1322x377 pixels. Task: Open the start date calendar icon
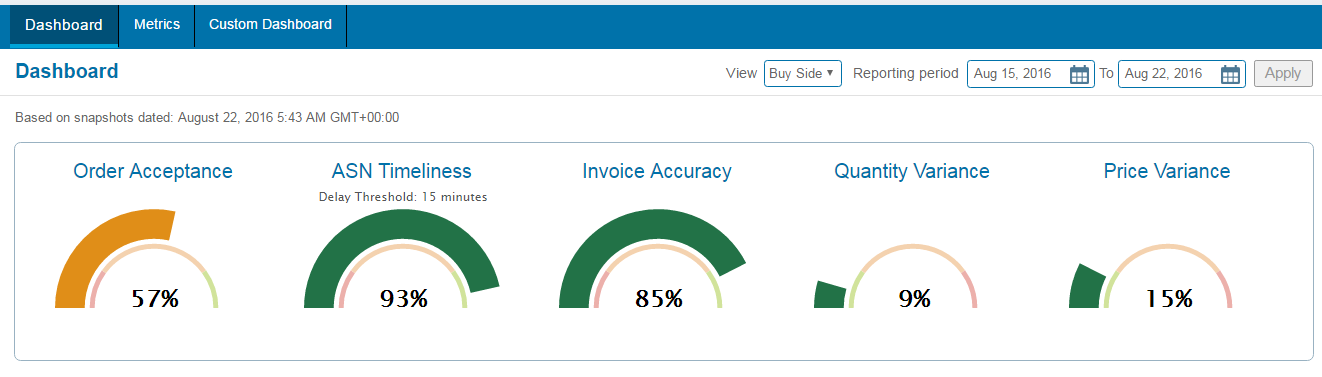(x=1079, y=74)
